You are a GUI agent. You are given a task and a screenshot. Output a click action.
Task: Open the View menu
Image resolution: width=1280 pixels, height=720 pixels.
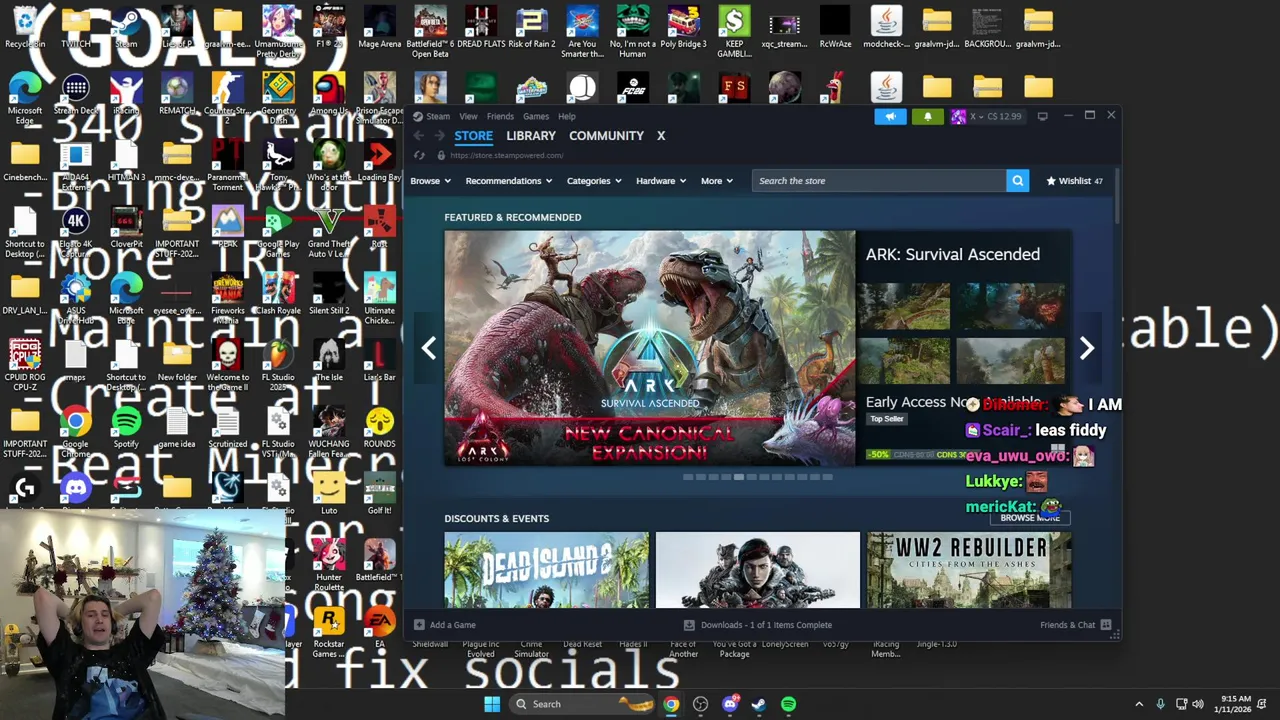468,116
